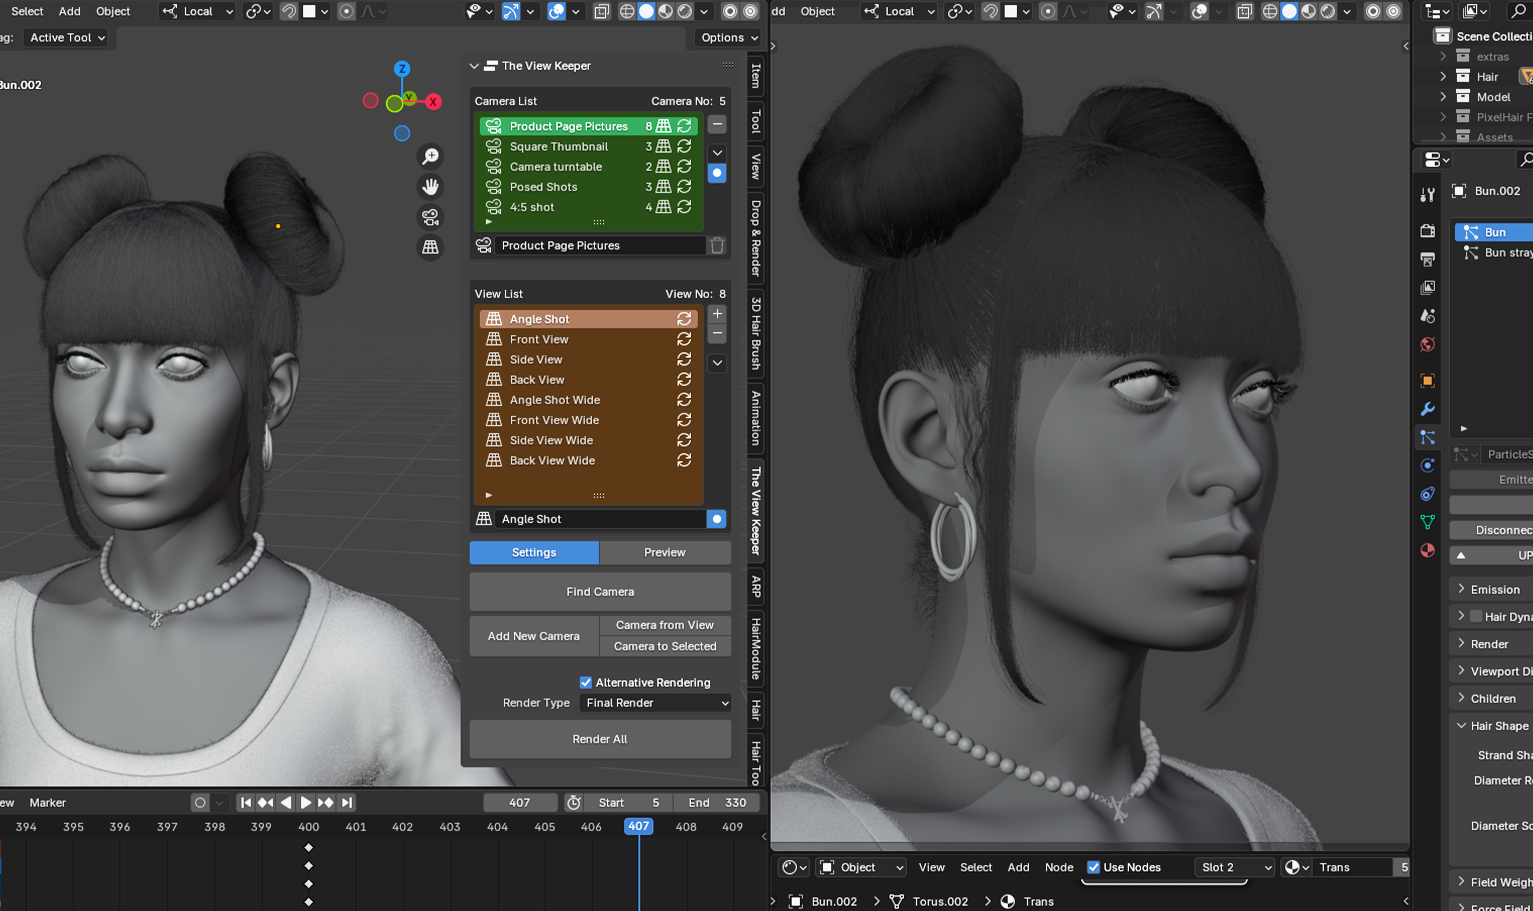Toggle the Hair Dynamics checkbox
Screen dimensions: 1533x911
click(x=1476, y=616)
